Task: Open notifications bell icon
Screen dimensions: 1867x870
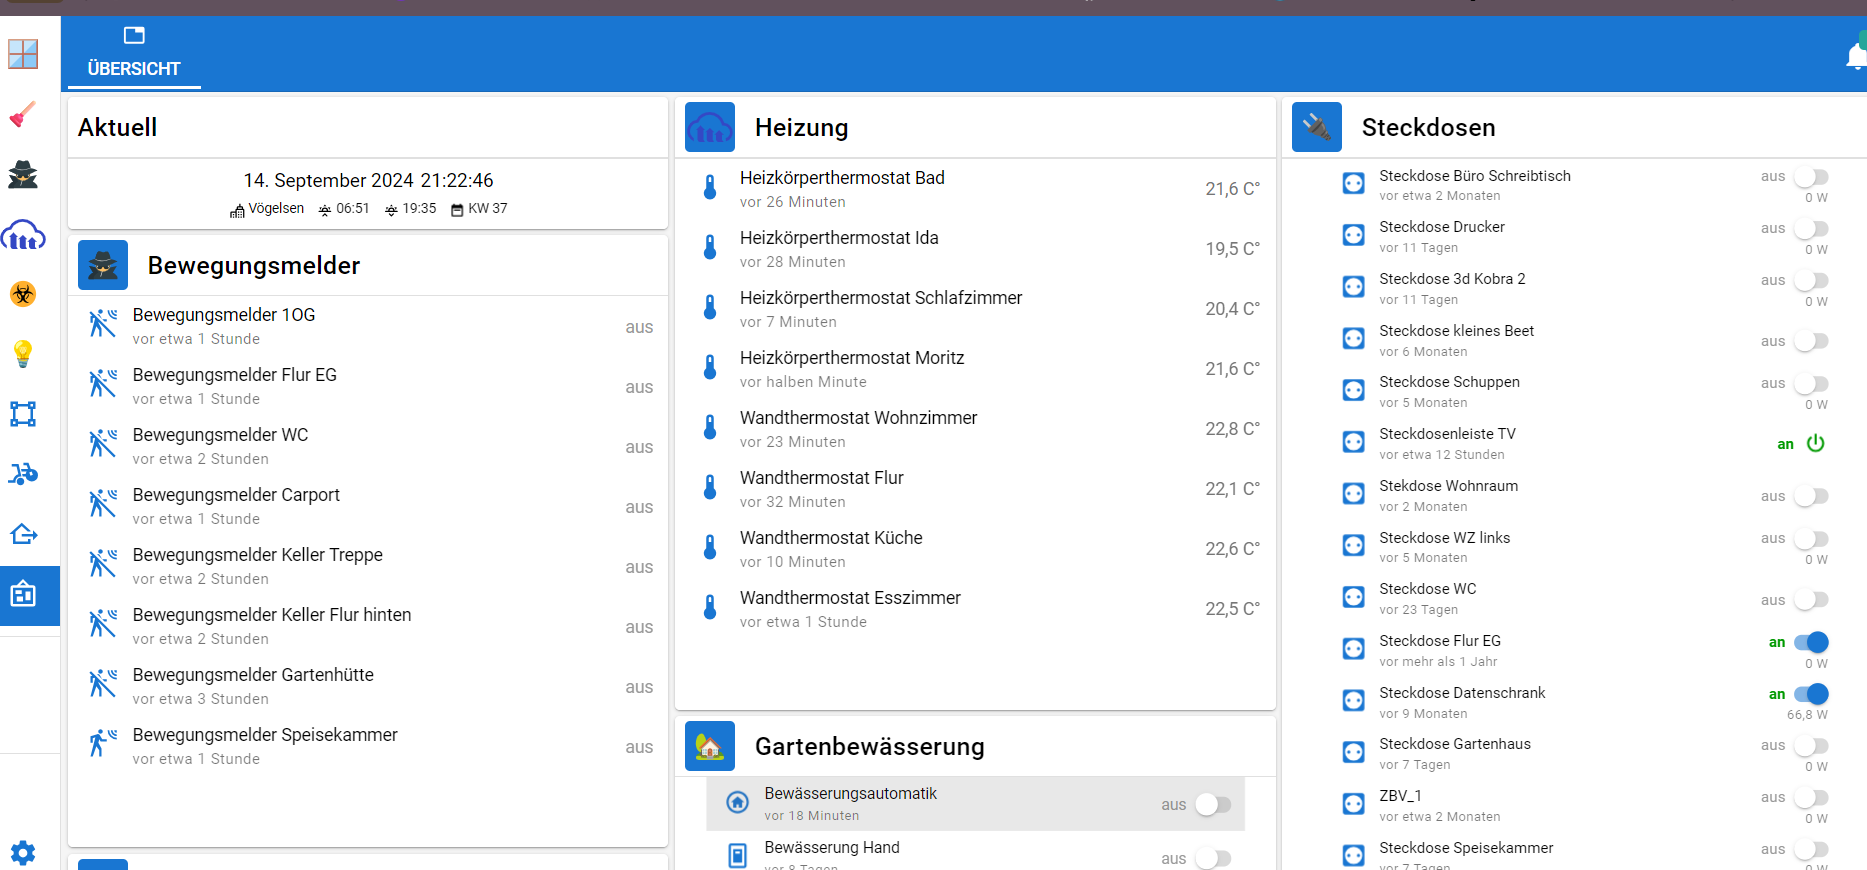Action: click(1856, 56)
